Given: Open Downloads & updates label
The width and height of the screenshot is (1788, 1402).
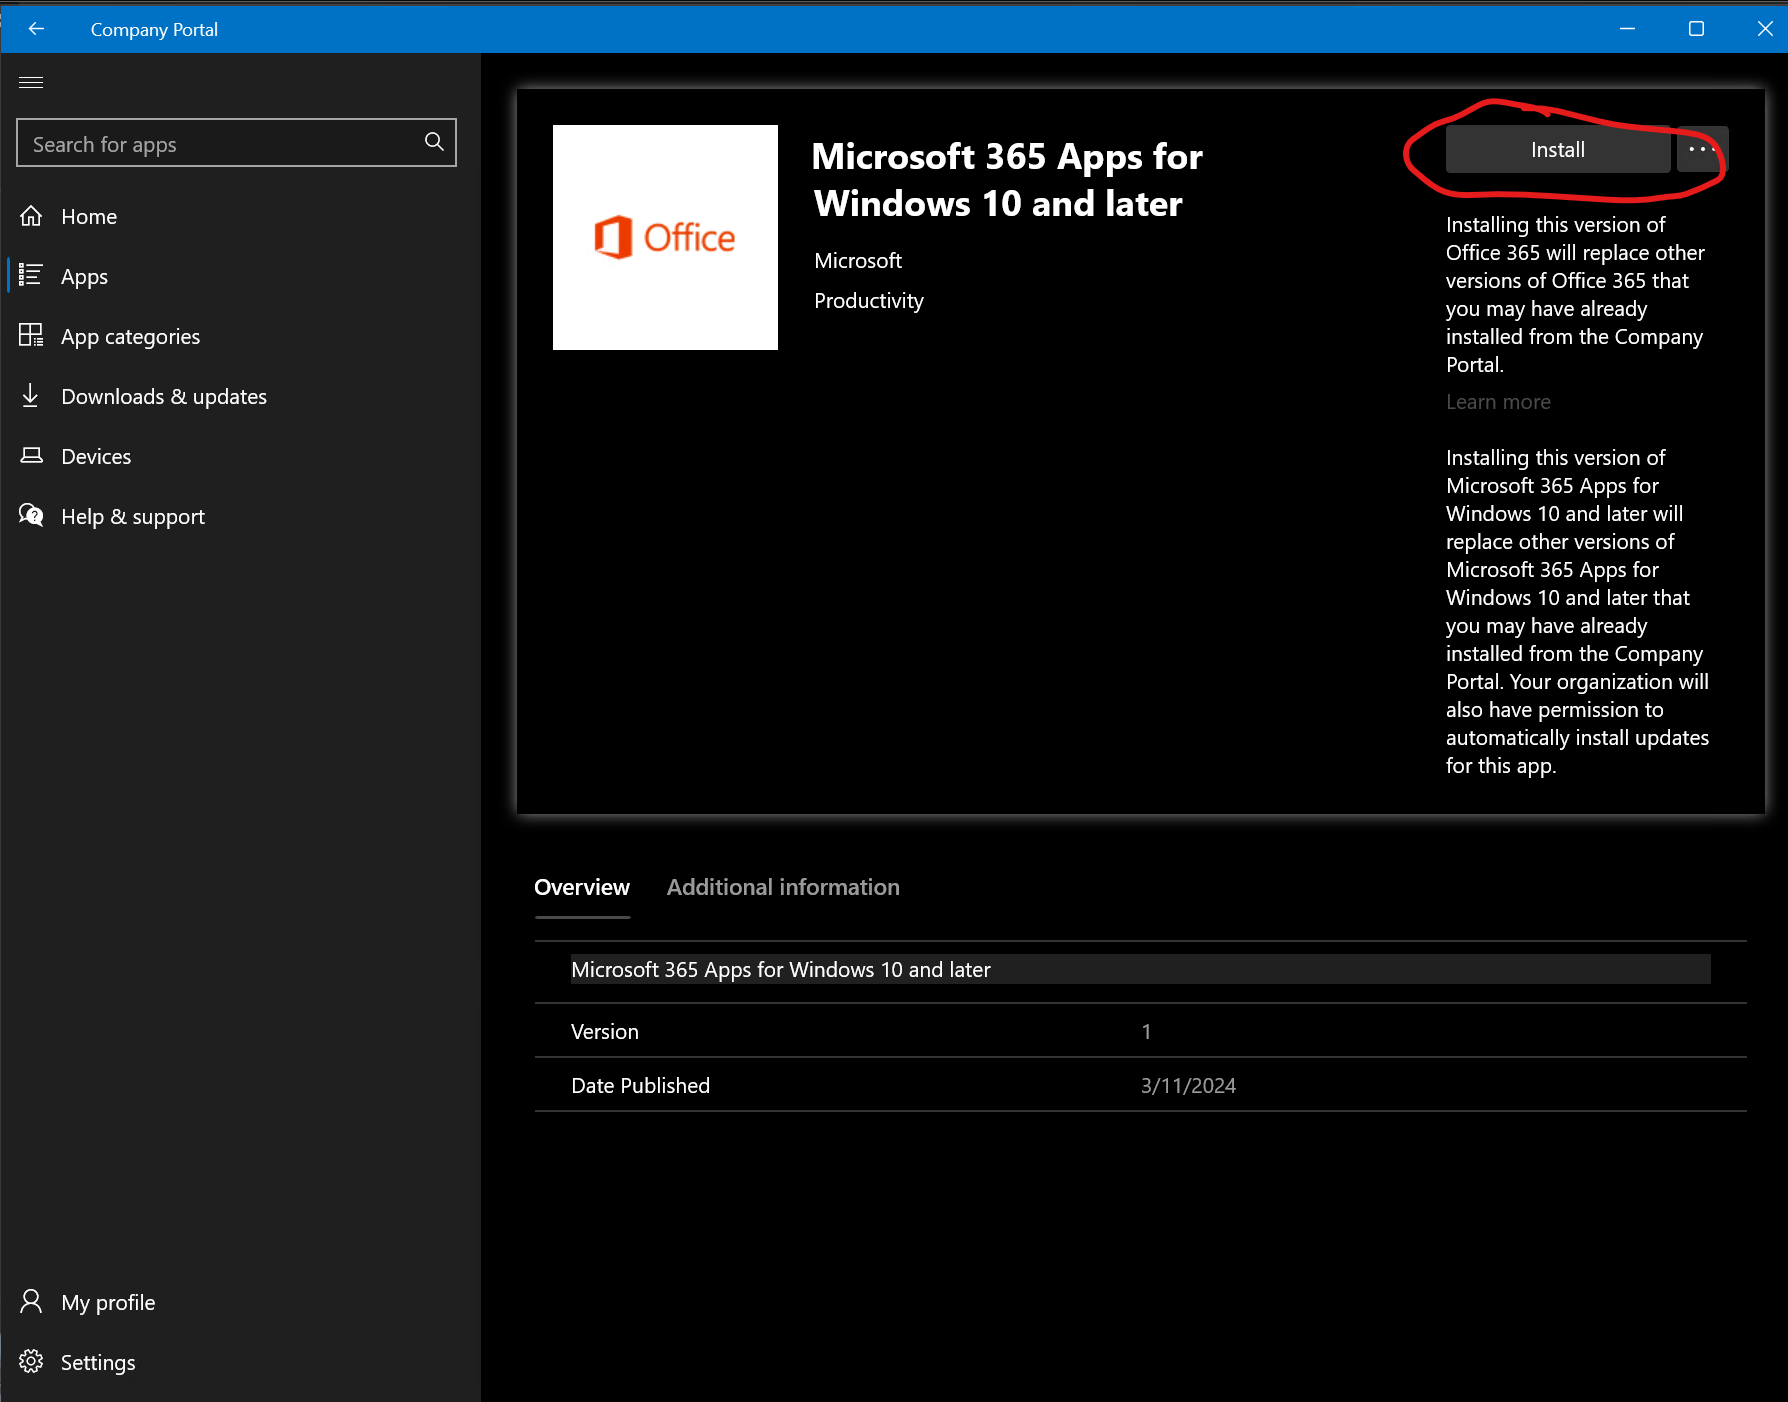Looking at the screenshot, I should click(x=164, y=397).
